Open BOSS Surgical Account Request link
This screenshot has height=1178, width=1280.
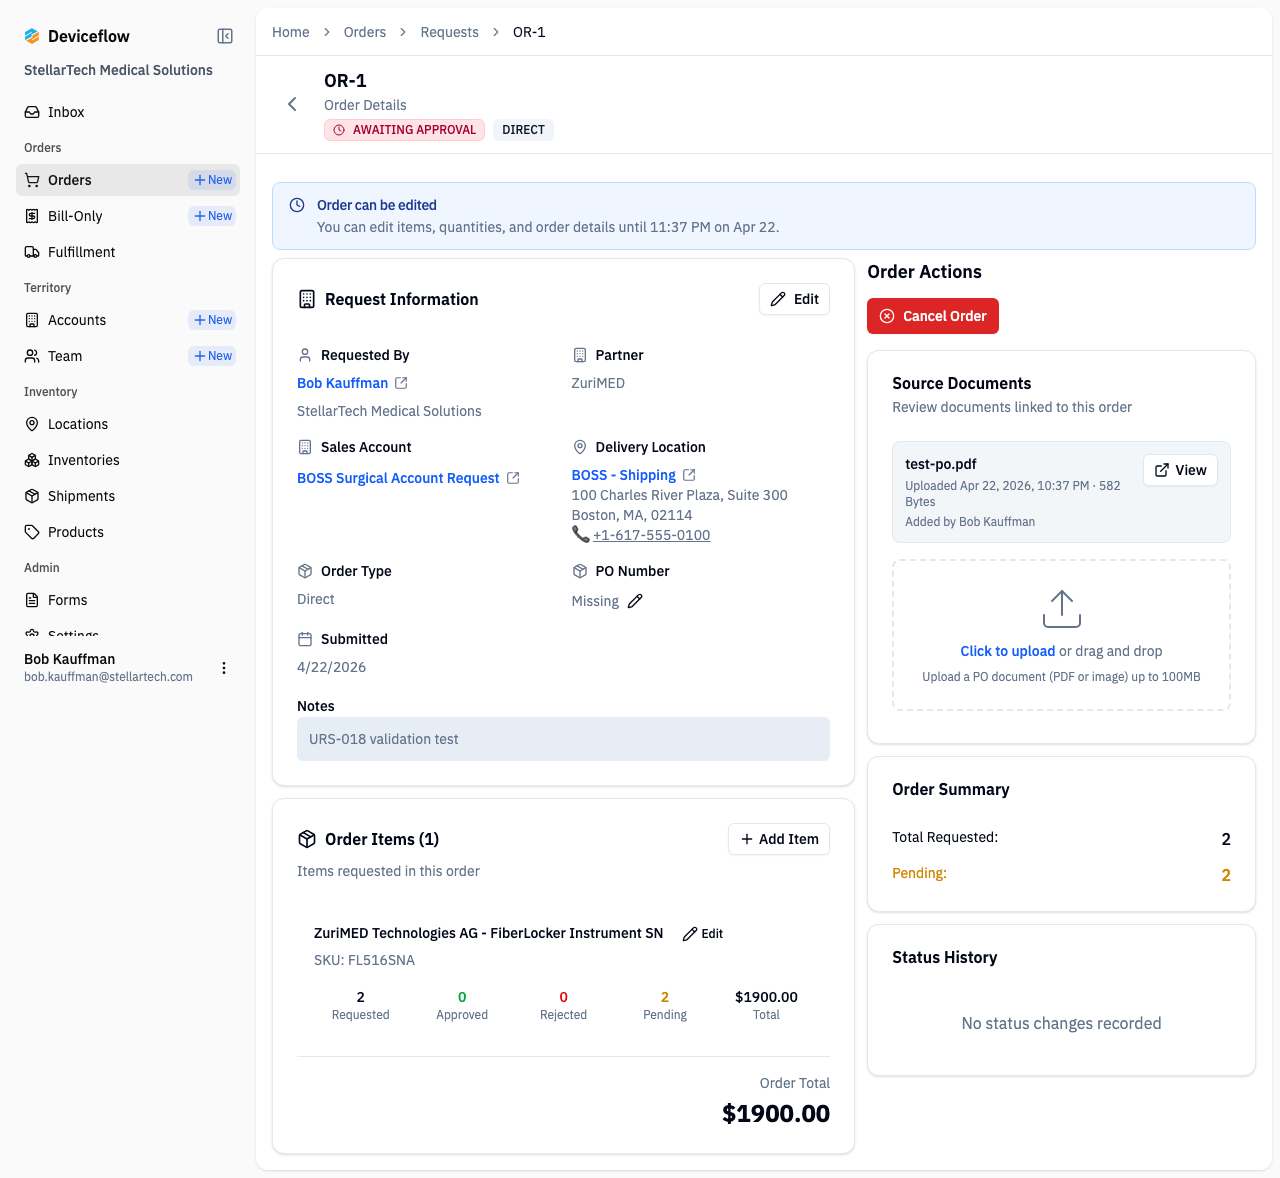tap(398, 478)
